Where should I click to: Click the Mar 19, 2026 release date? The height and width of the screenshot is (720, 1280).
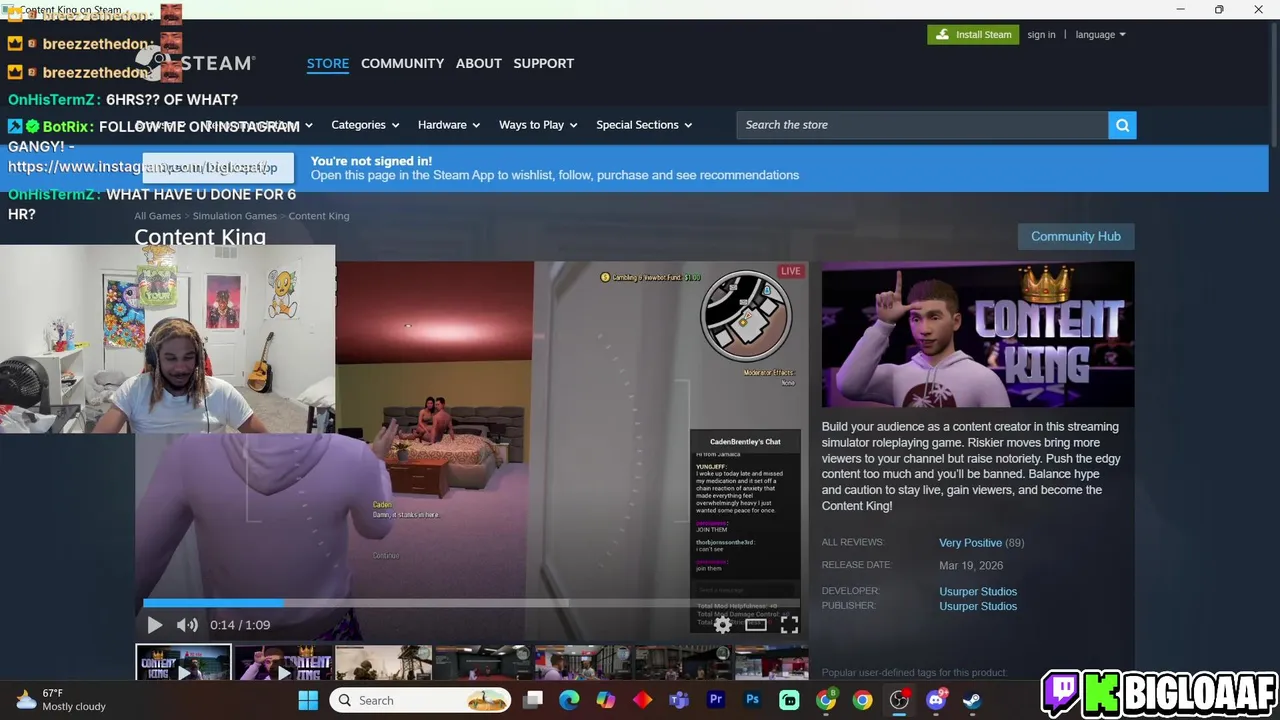pos(971,565)
